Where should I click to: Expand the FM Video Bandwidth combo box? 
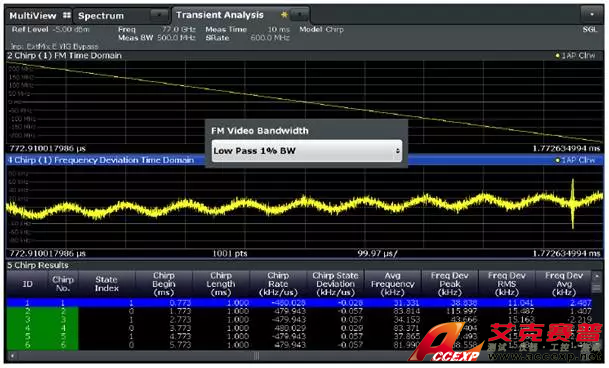point(307,151)
